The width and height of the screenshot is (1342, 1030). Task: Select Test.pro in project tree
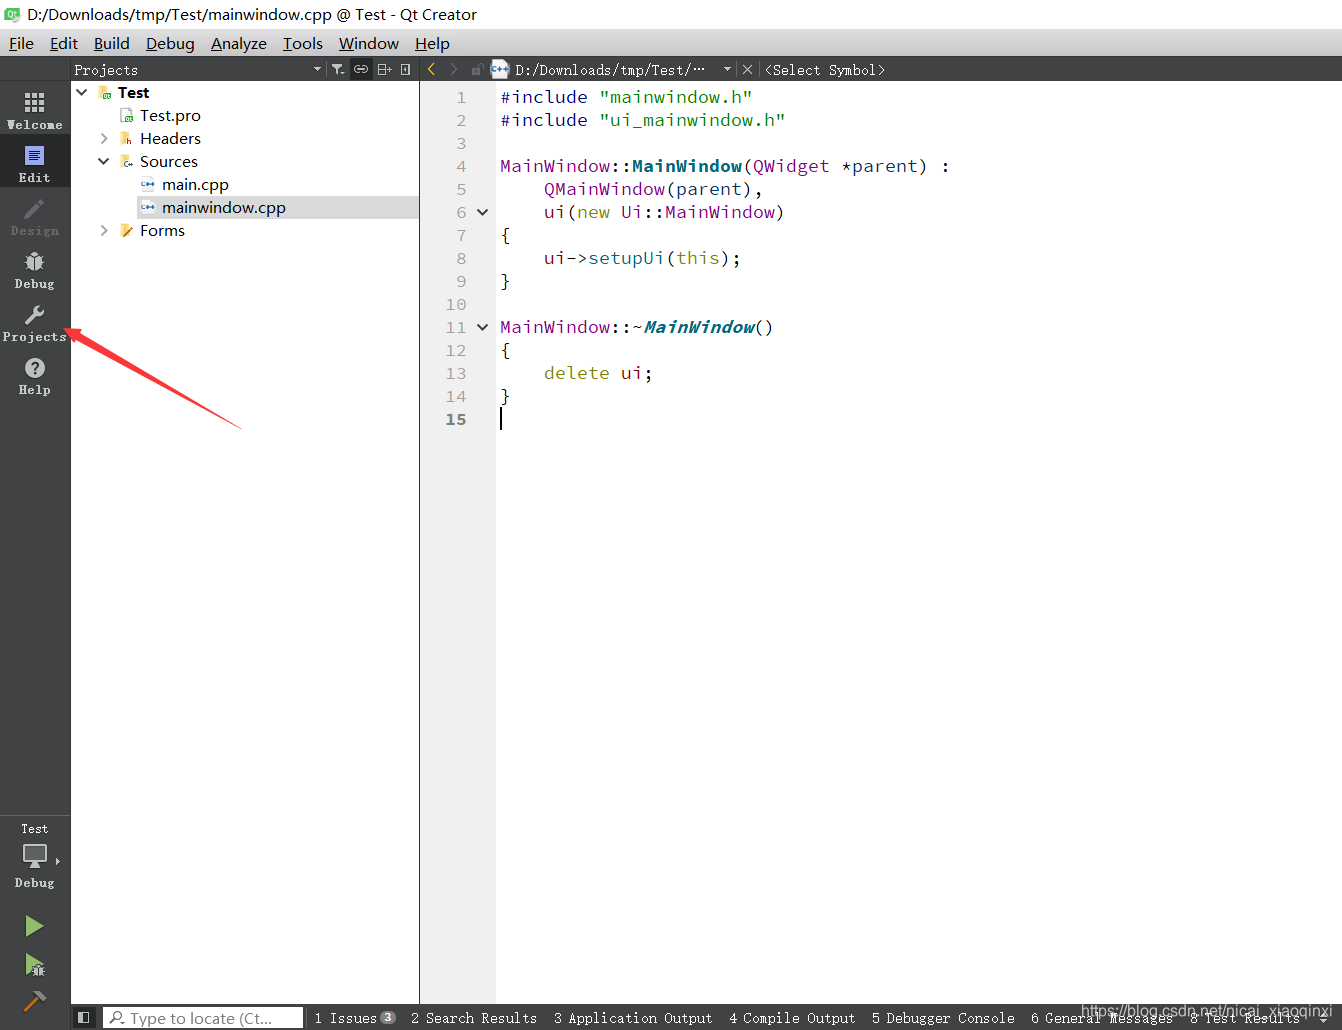[x=170, y=115]
